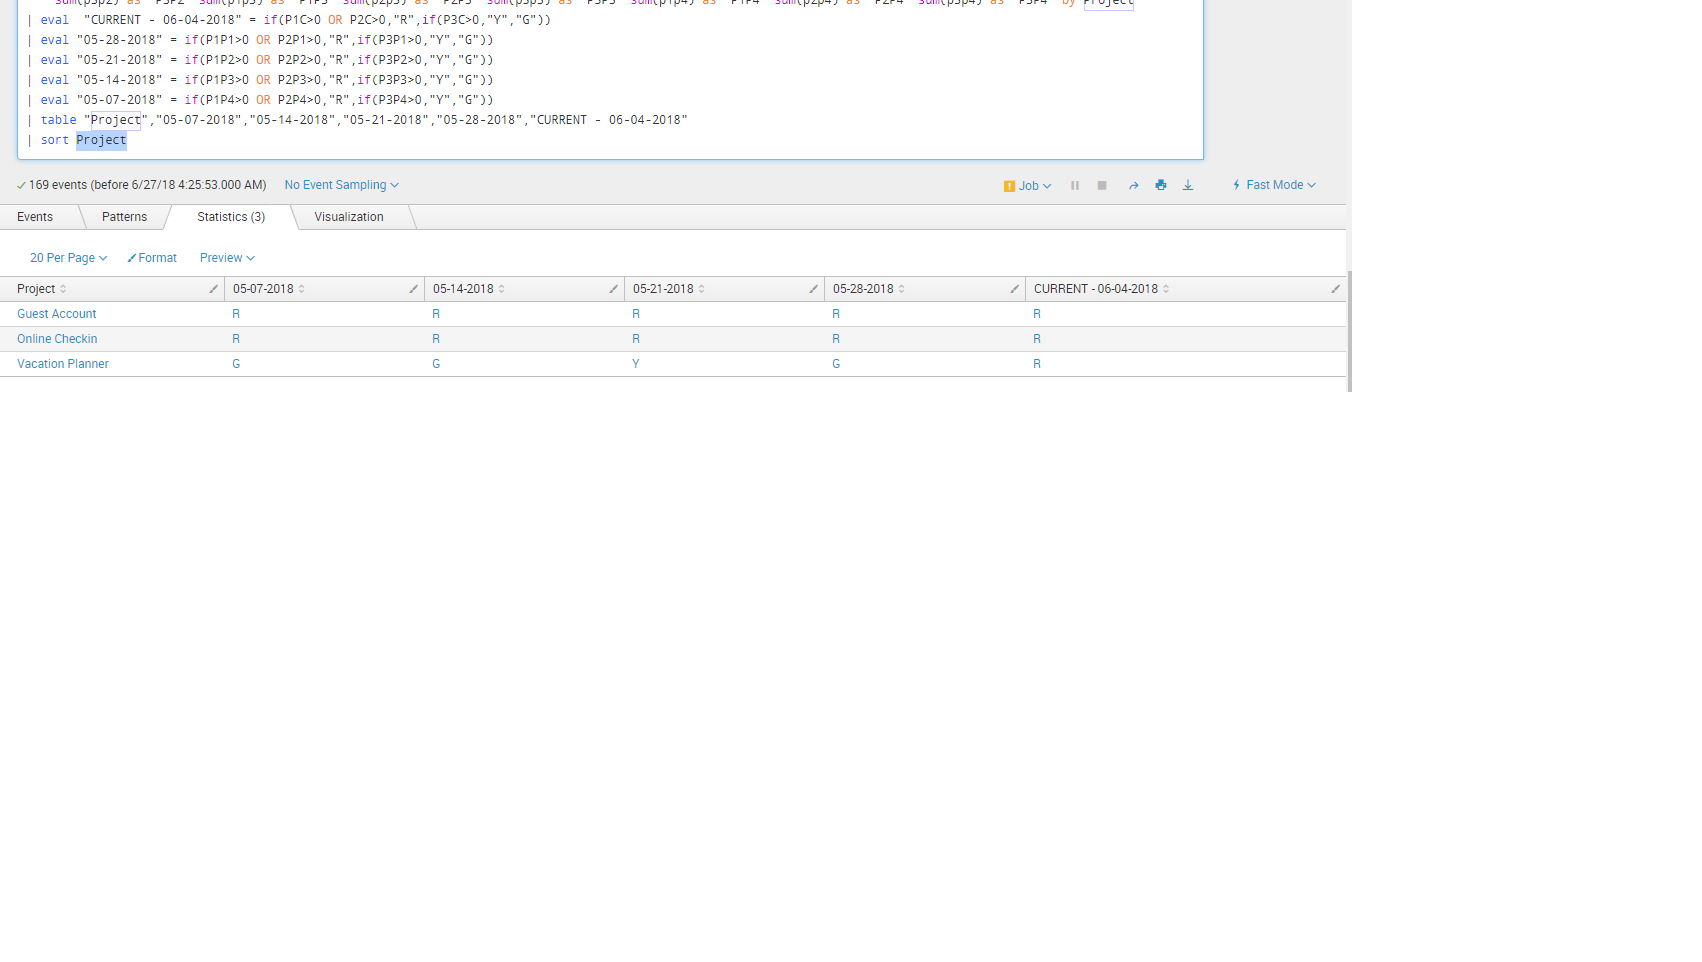Click the pencil icon in Project column header
The height and width of the screenshot is (962, 1702).
(x=213, y=289)
